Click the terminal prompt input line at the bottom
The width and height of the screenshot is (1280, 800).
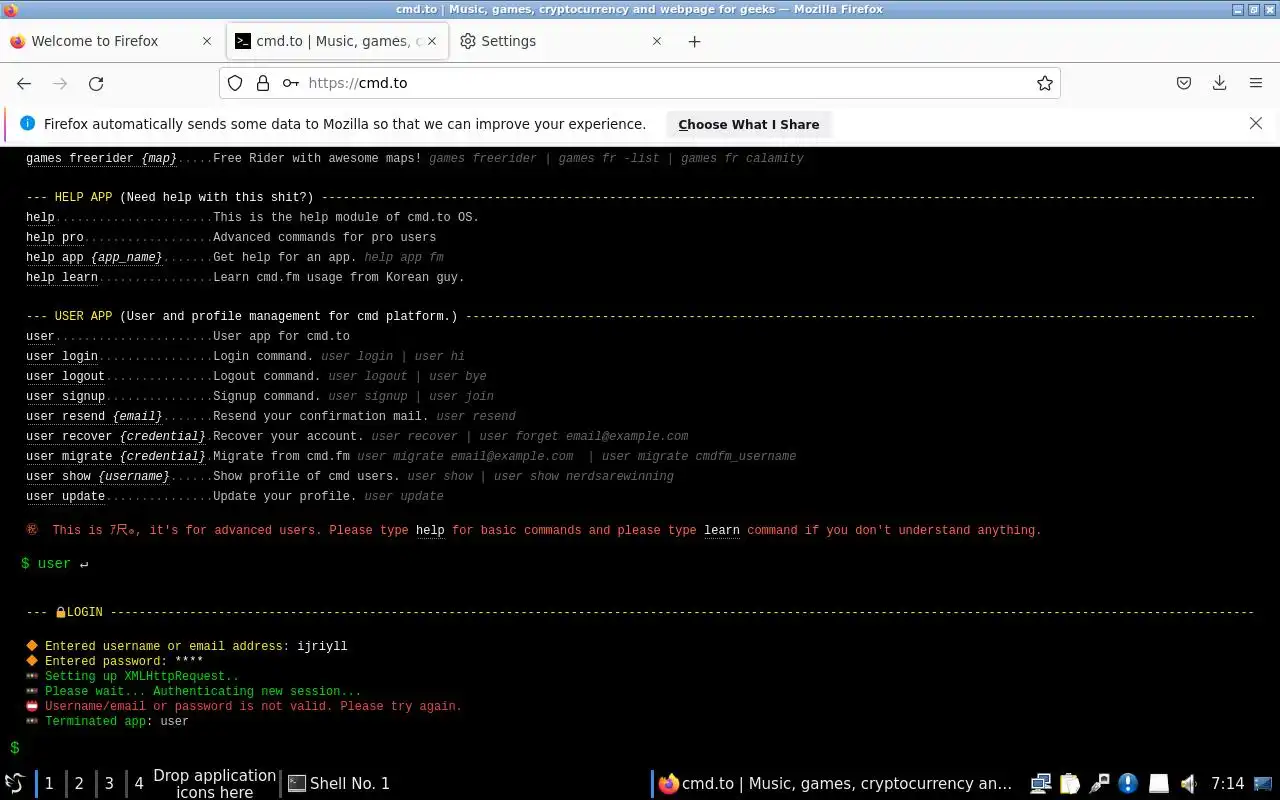pyautogui.click(x=640, y=748)
